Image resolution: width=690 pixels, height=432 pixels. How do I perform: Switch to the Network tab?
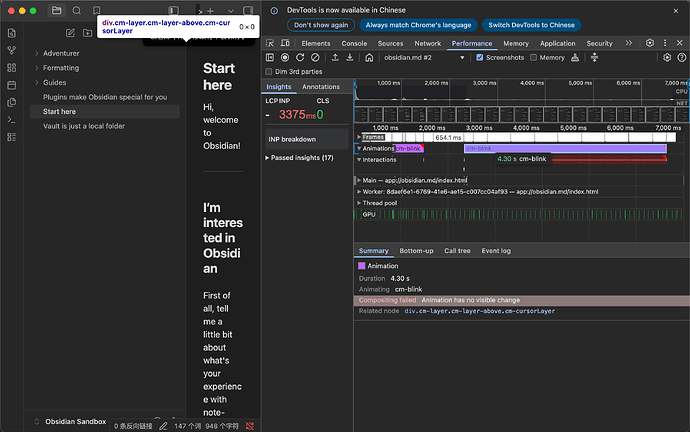[x=427, y=44]
